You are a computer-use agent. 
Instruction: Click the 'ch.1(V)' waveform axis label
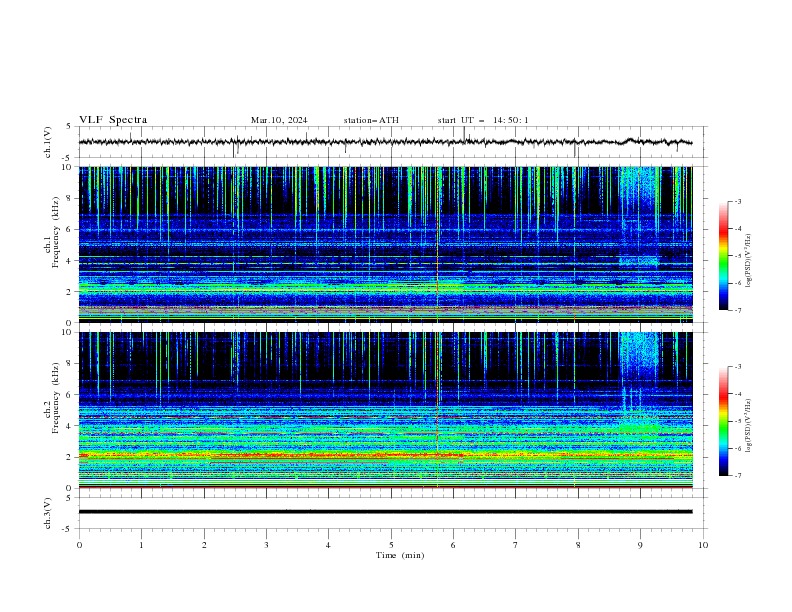(48, 142)
